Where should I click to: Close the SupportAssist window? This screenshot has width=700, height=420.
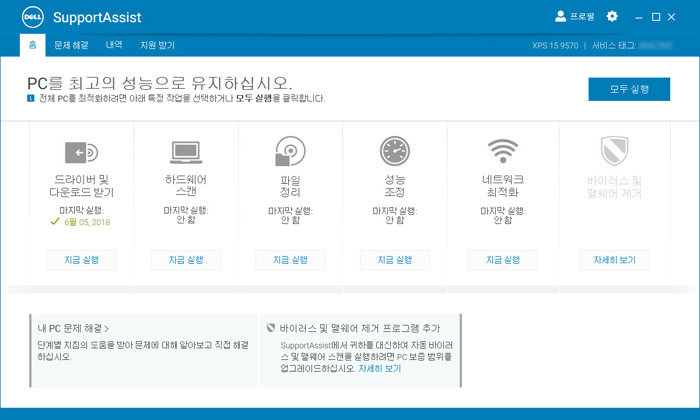(x=671, y=17)
